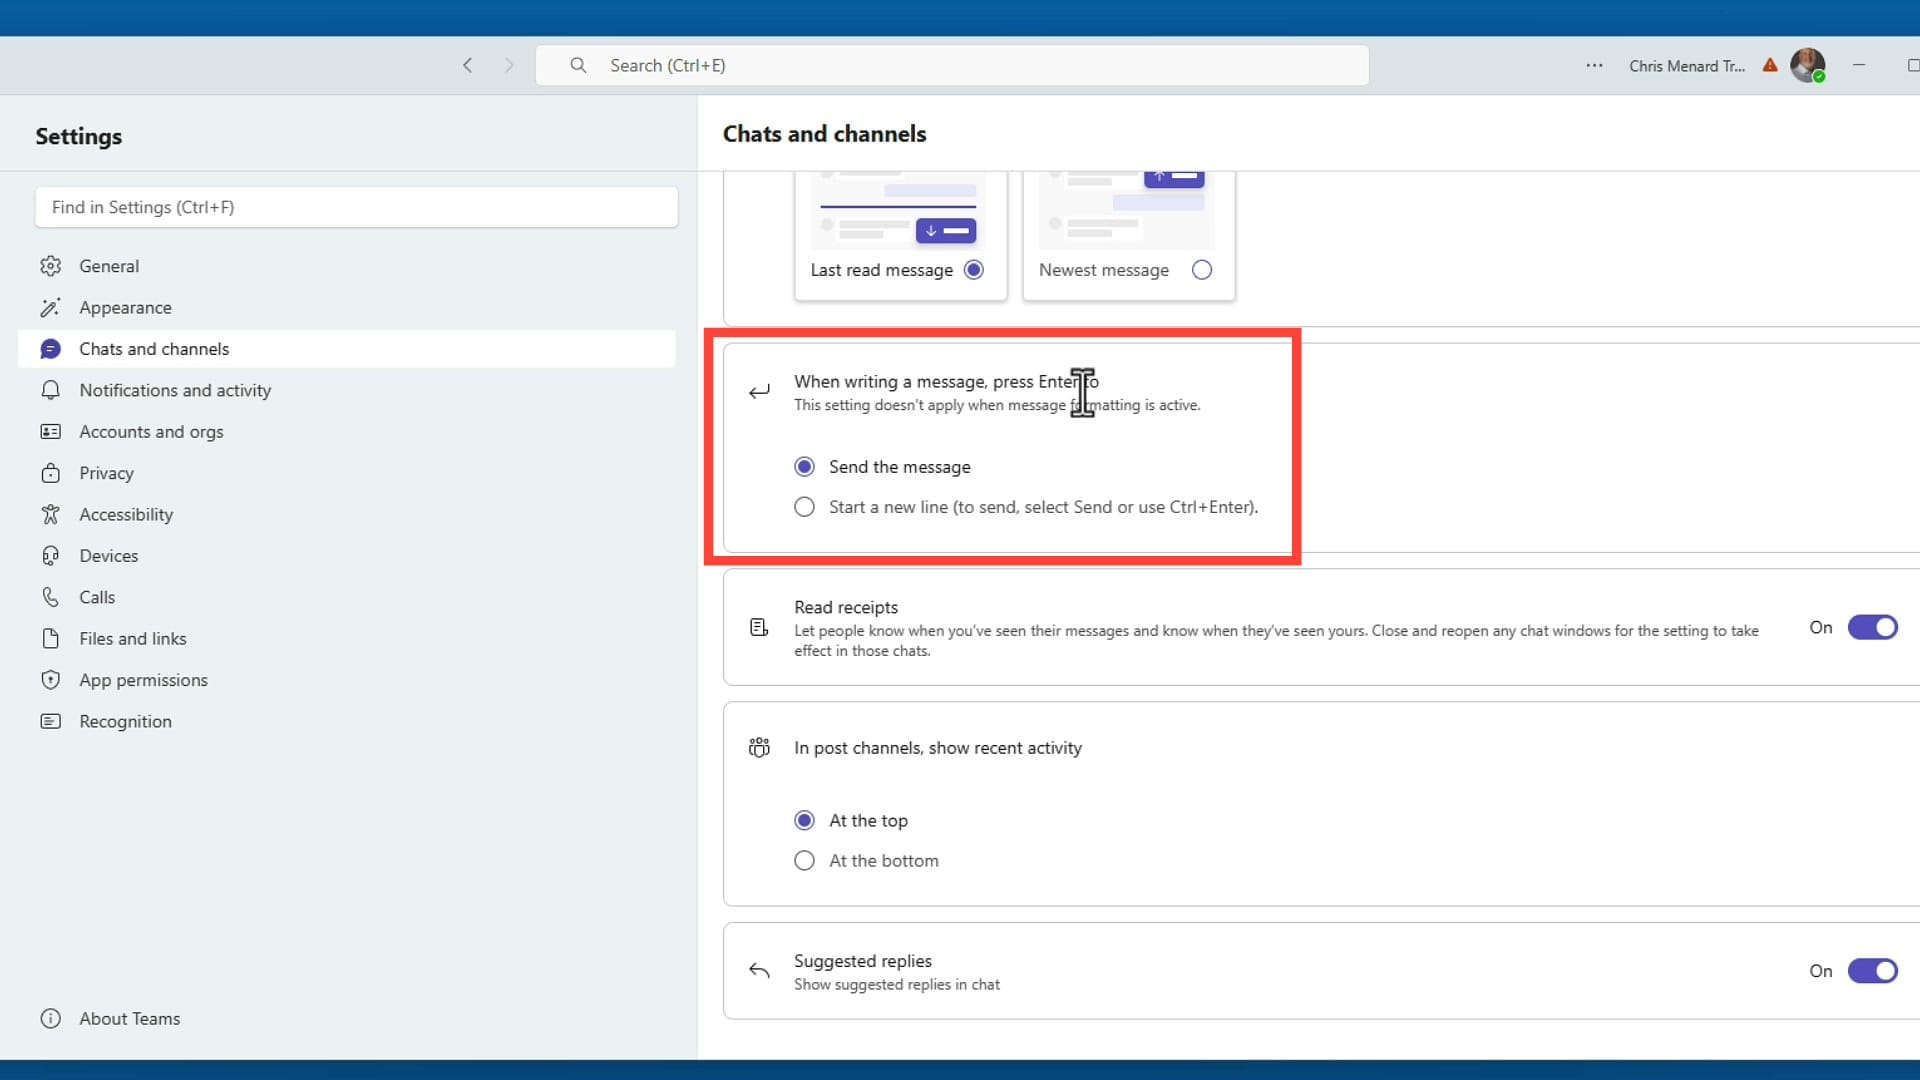Switch to the Appearance settings section
The height and width of the screenshot is (1080, 1920).
tap(126, 307)
